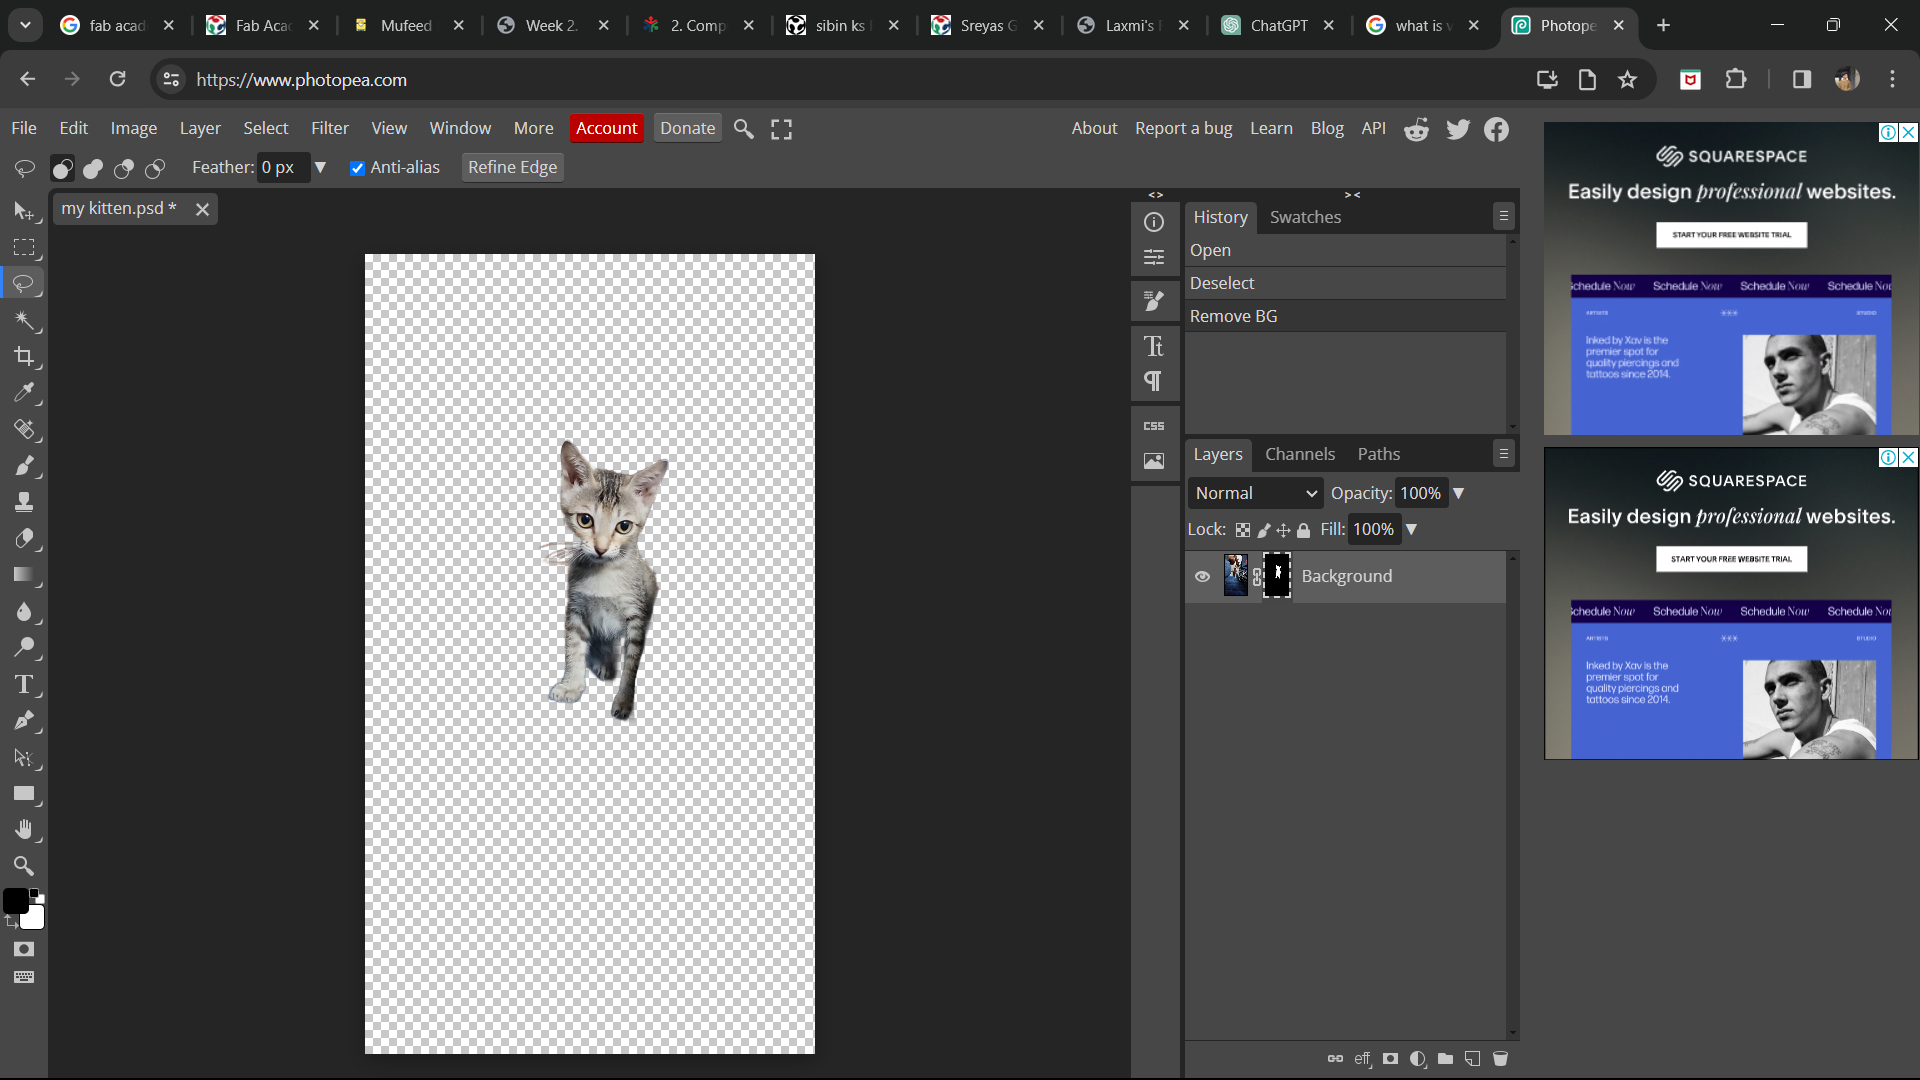Image resolution: width=1920 pixels, height=1080 pixels.
Task: Expand the Fill slider arrow
Action: coord(1412,529)
